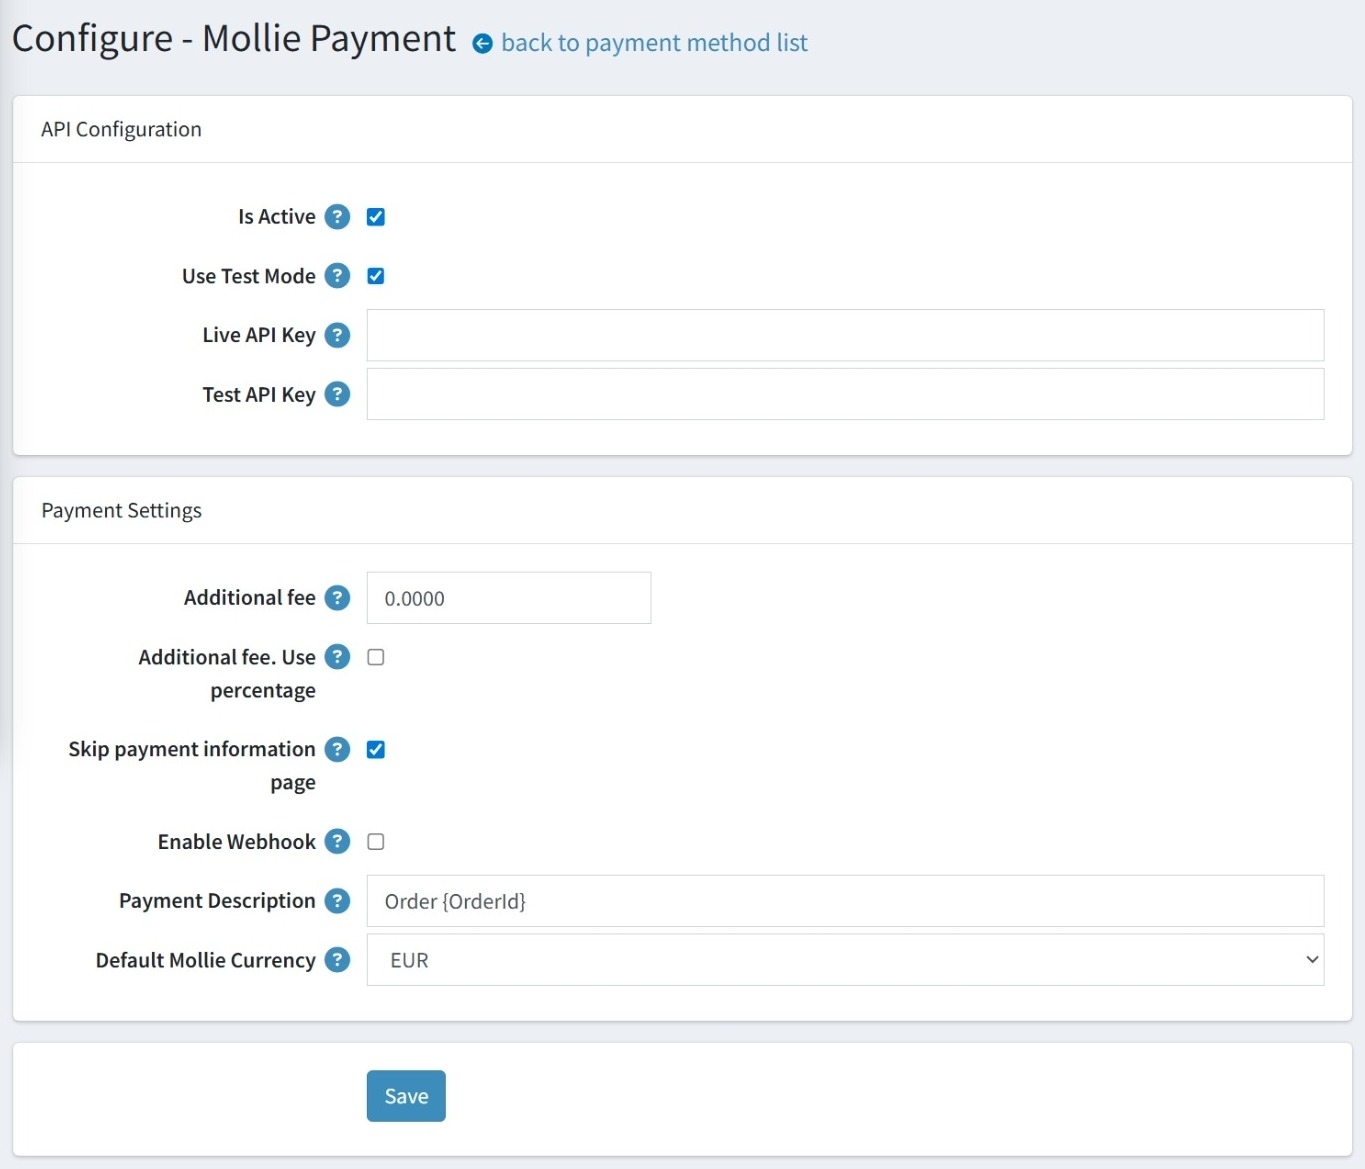The image size is (1365, 1169).
Task: Click the help icon for Enable Webhook
Action: pyautogui.click(x=338, y=842)
